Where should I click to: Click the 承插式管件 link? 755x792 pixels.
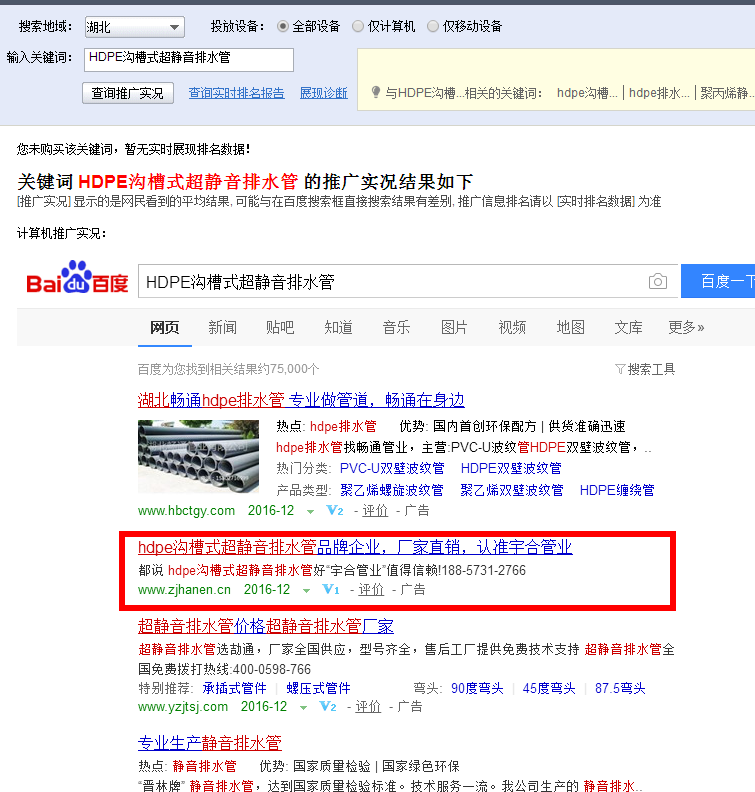pos(234,688)
